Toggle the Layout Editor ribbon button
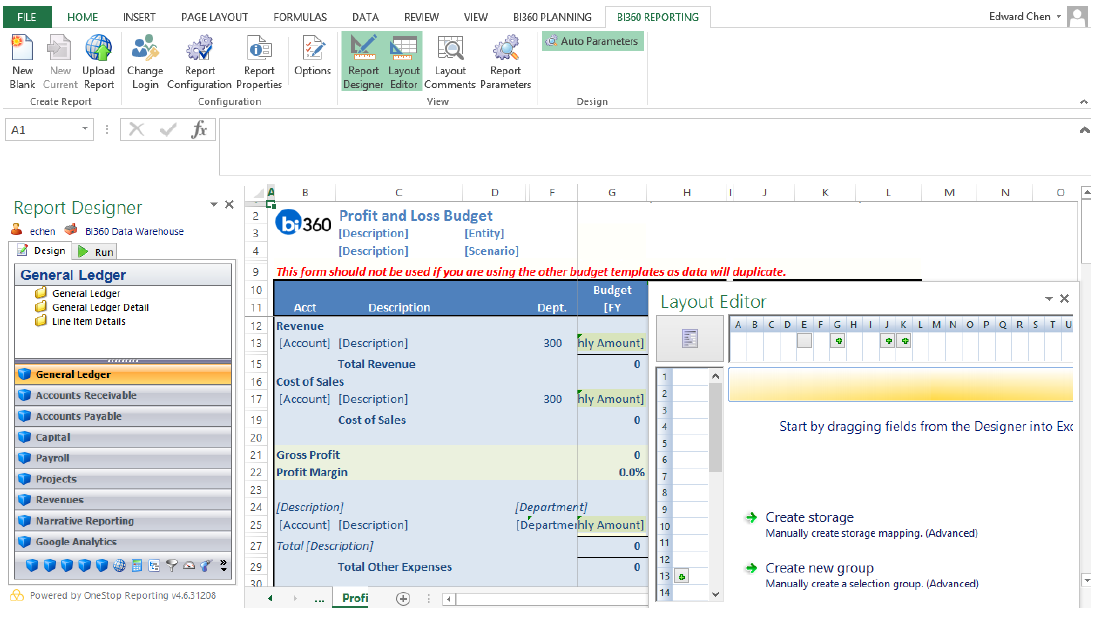The height and width of the screenshot is (619, 1098). pyautogui.click(x=404, y=62)
